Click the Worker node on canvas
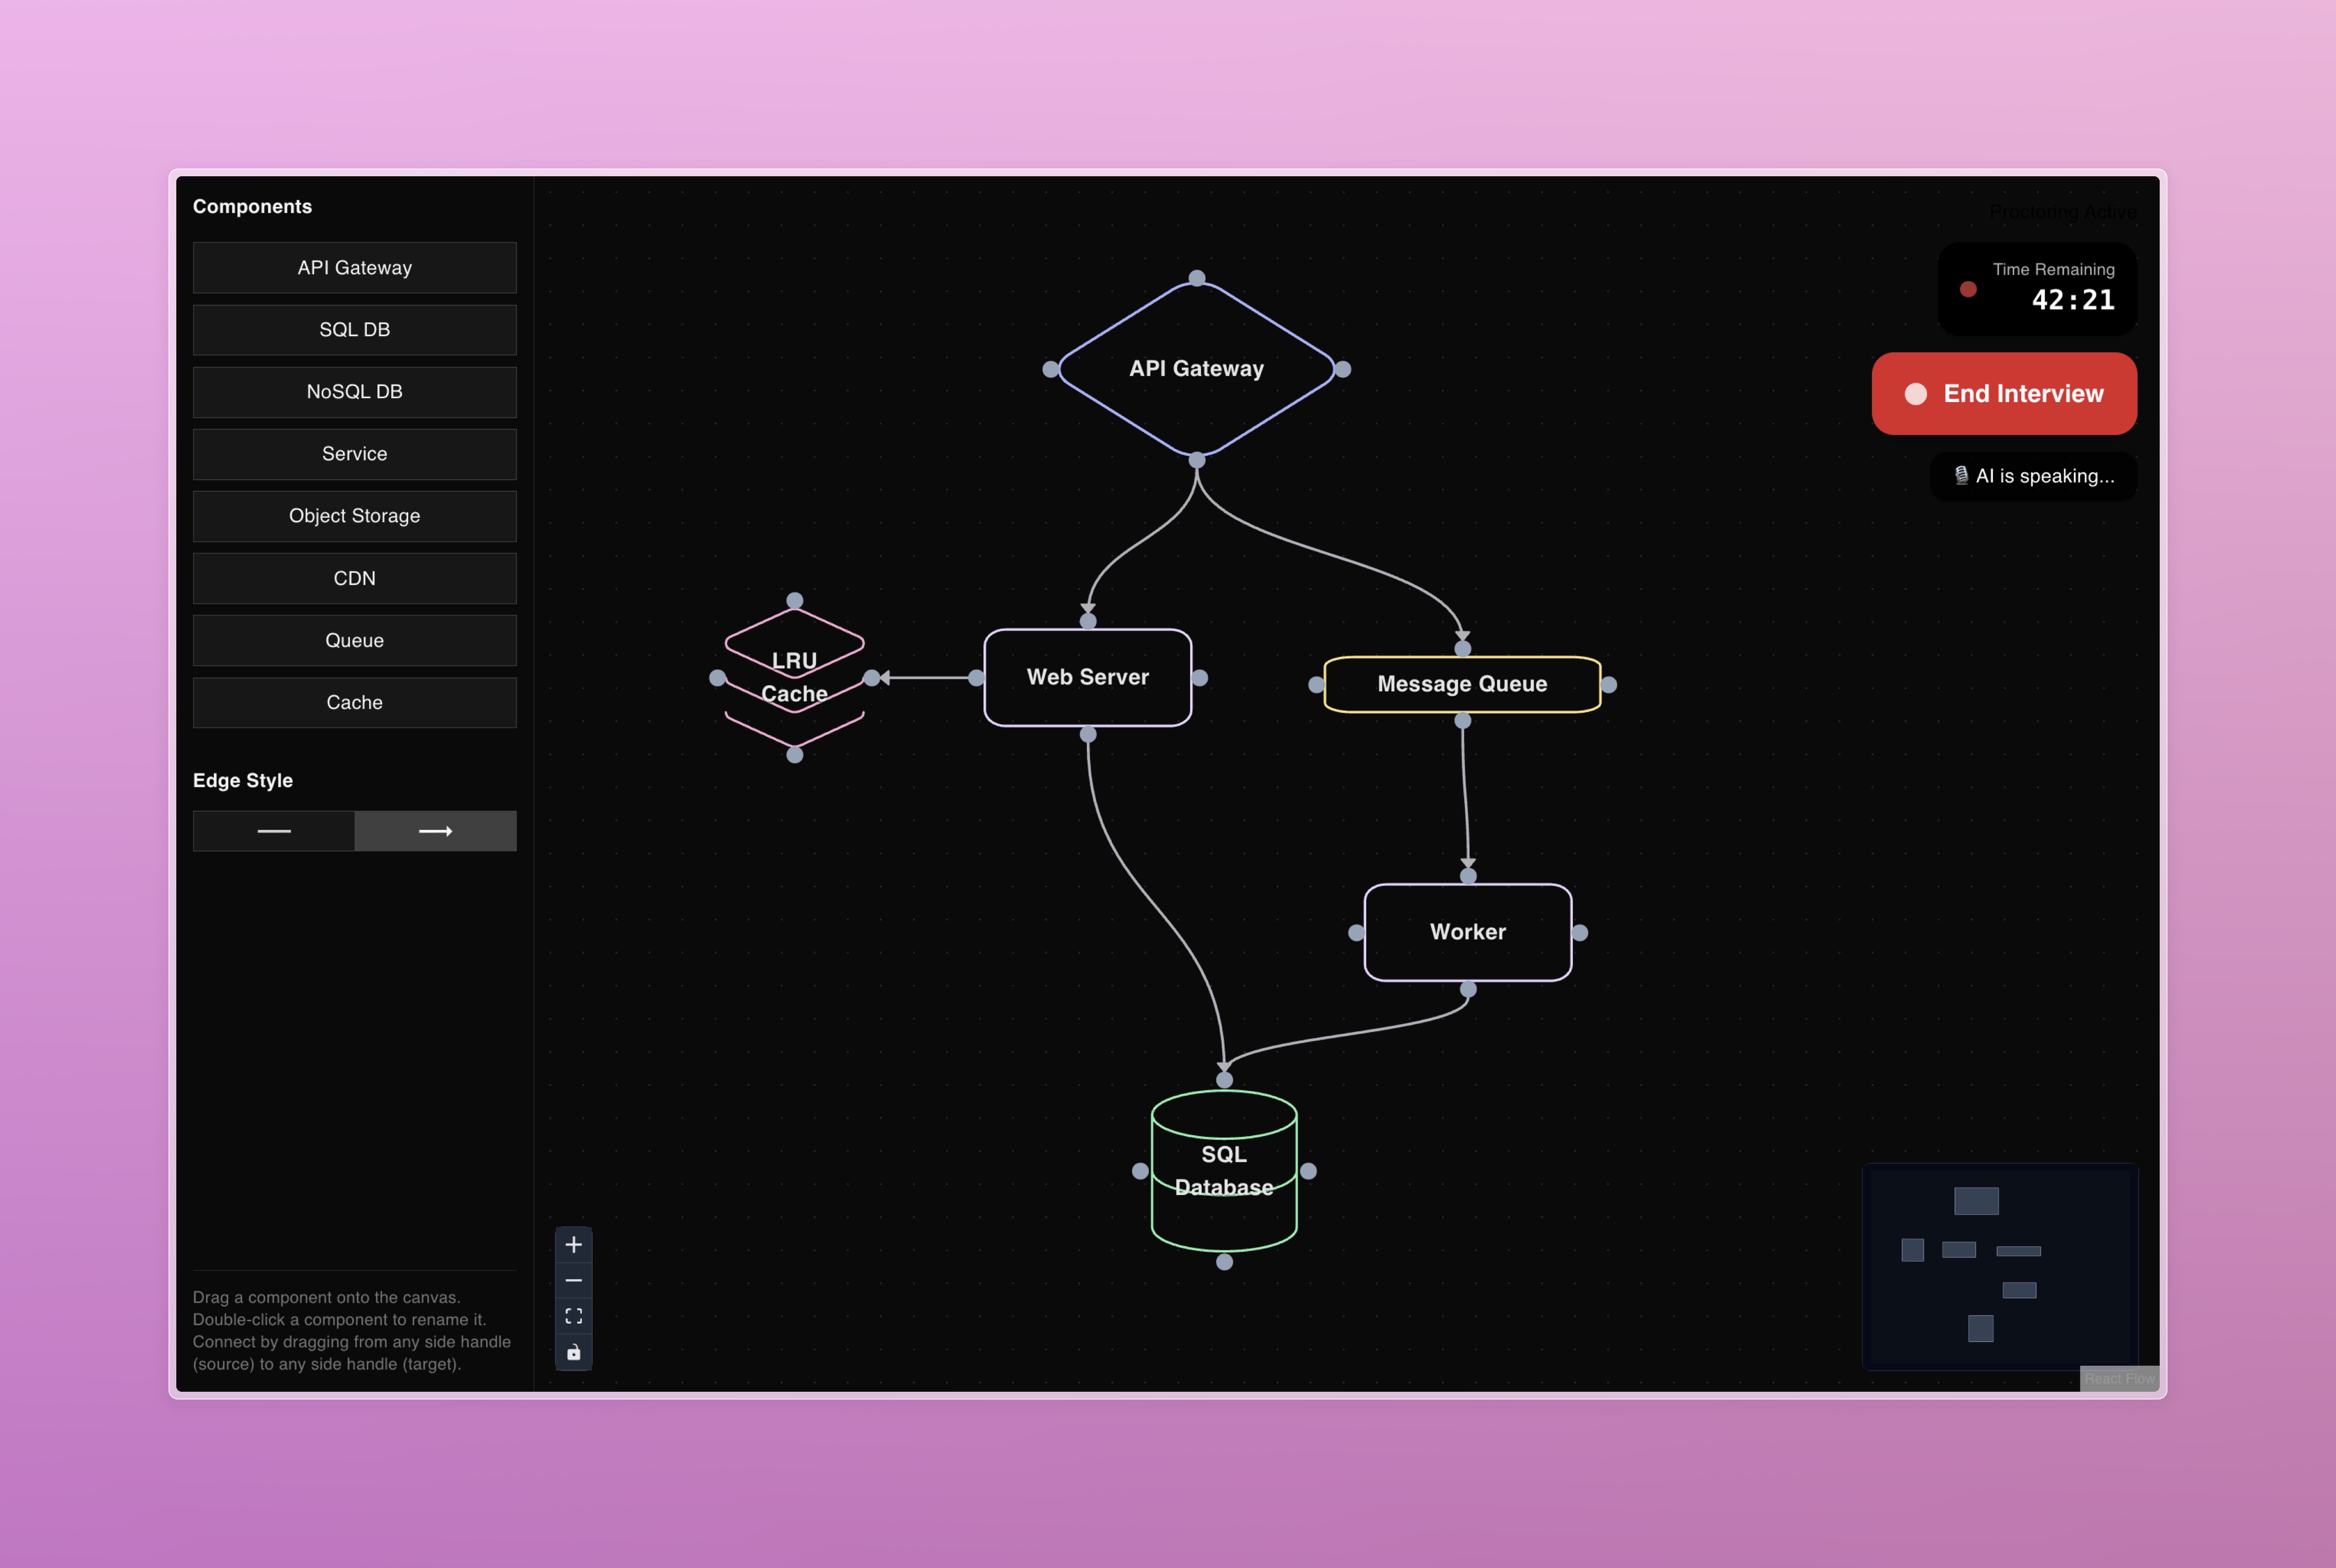Image resolution: width=2336 pixels, height=1568 pixels. tap(1467, 932)
